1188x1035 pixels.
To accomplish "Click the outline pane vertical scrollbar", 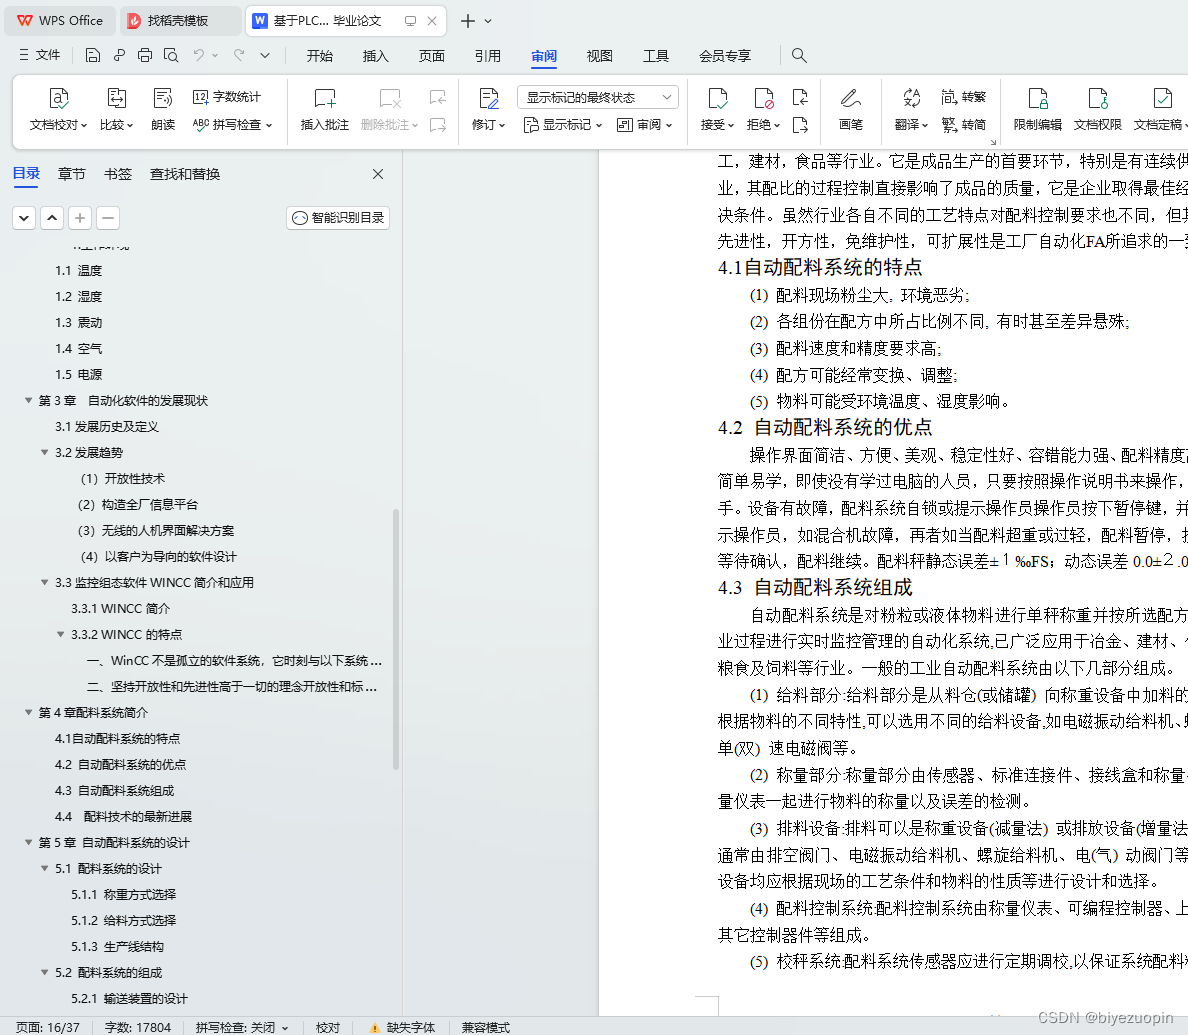I will (x=395, y=639).
